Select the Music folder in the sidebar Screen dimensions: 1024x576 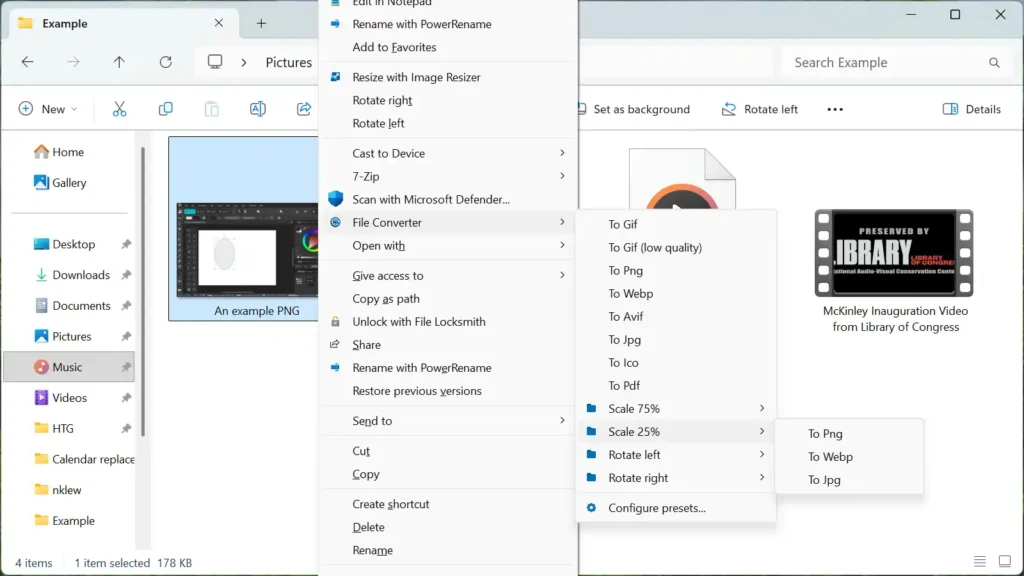(63, 366)
